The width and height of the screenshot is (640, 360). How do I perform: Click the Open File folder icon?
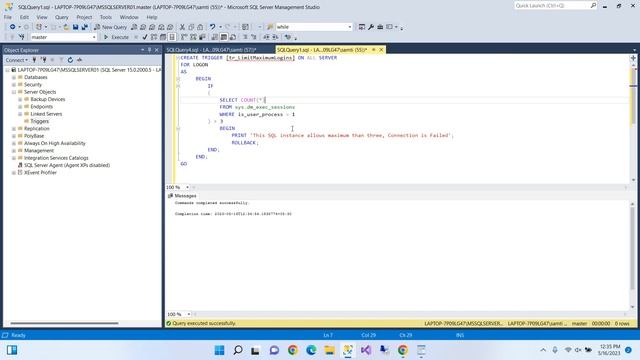tap(66, 27)
